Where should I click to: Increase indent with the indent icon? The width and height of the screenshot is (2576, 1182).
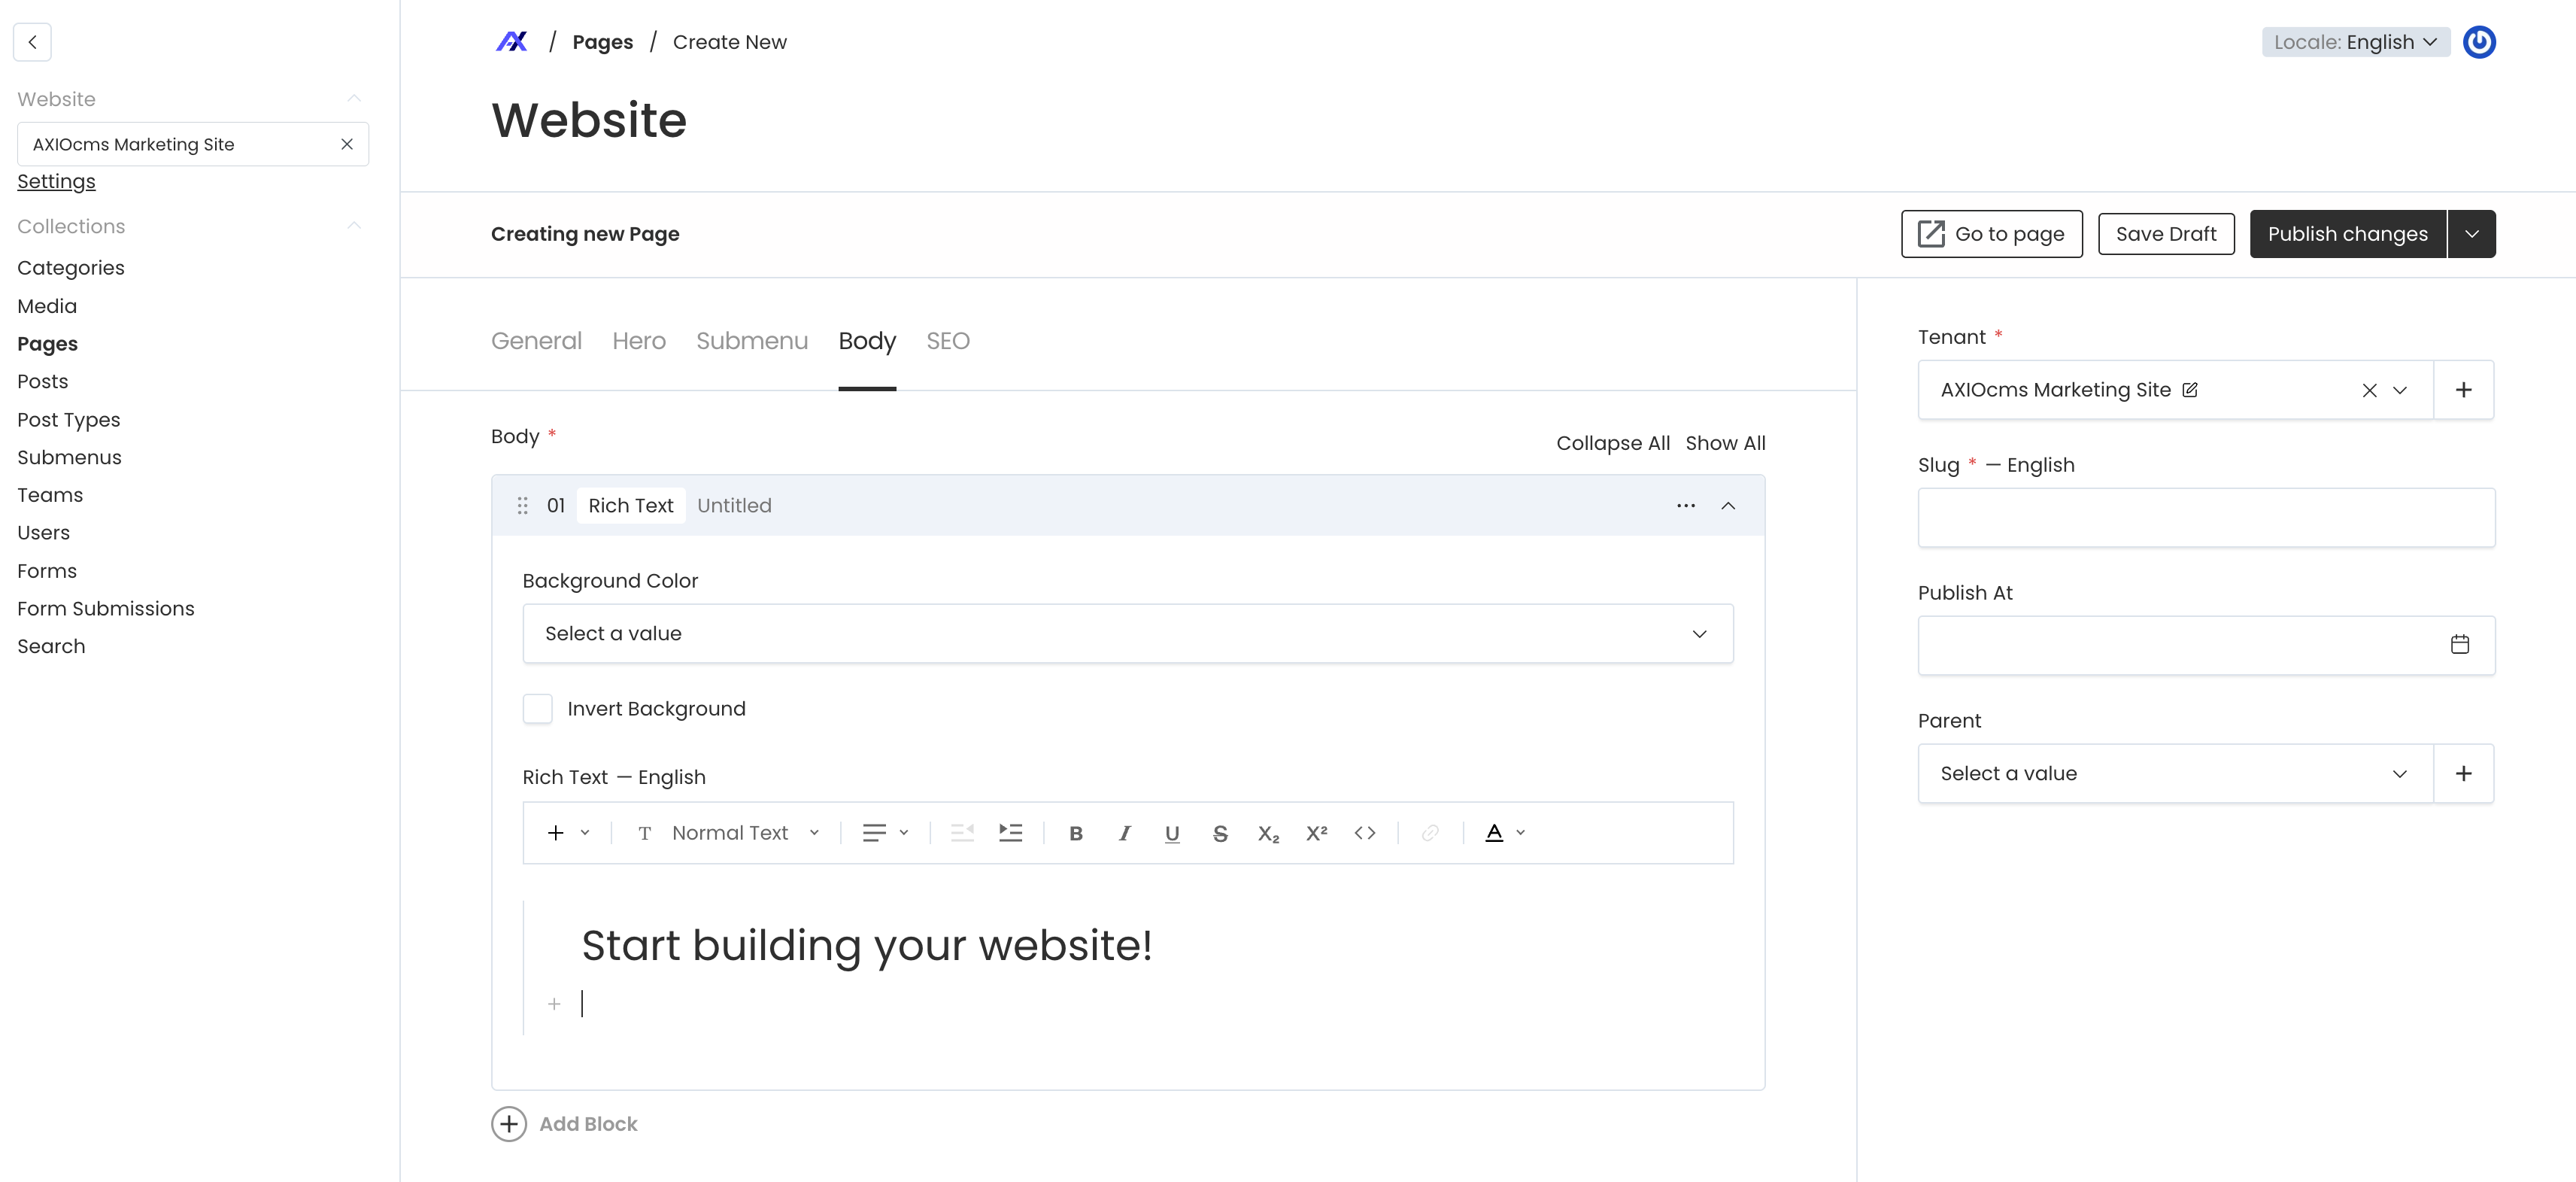click(1010, 833)
